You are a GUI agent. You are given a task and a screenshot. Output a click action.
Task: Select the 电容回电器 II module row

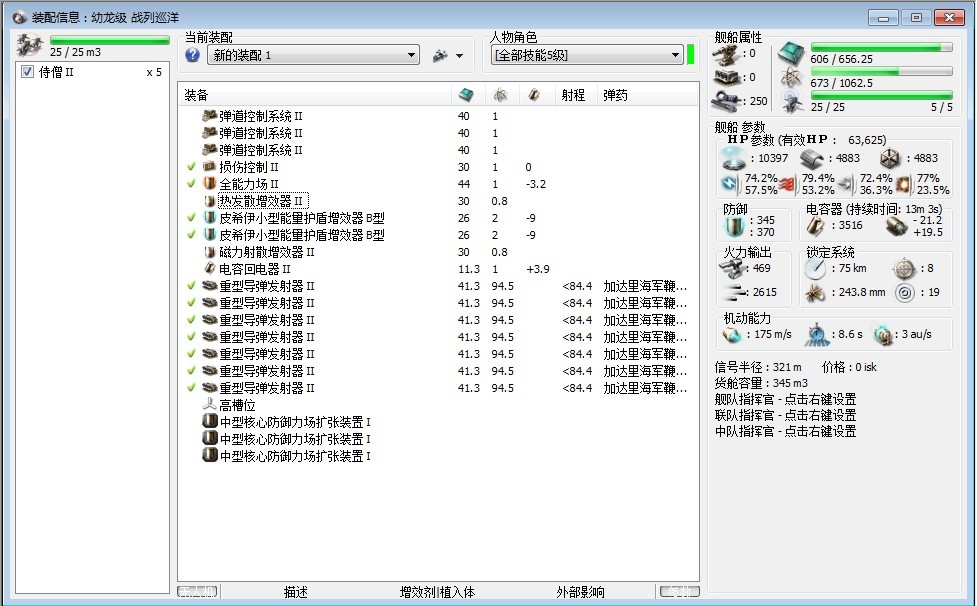point(438,269)
